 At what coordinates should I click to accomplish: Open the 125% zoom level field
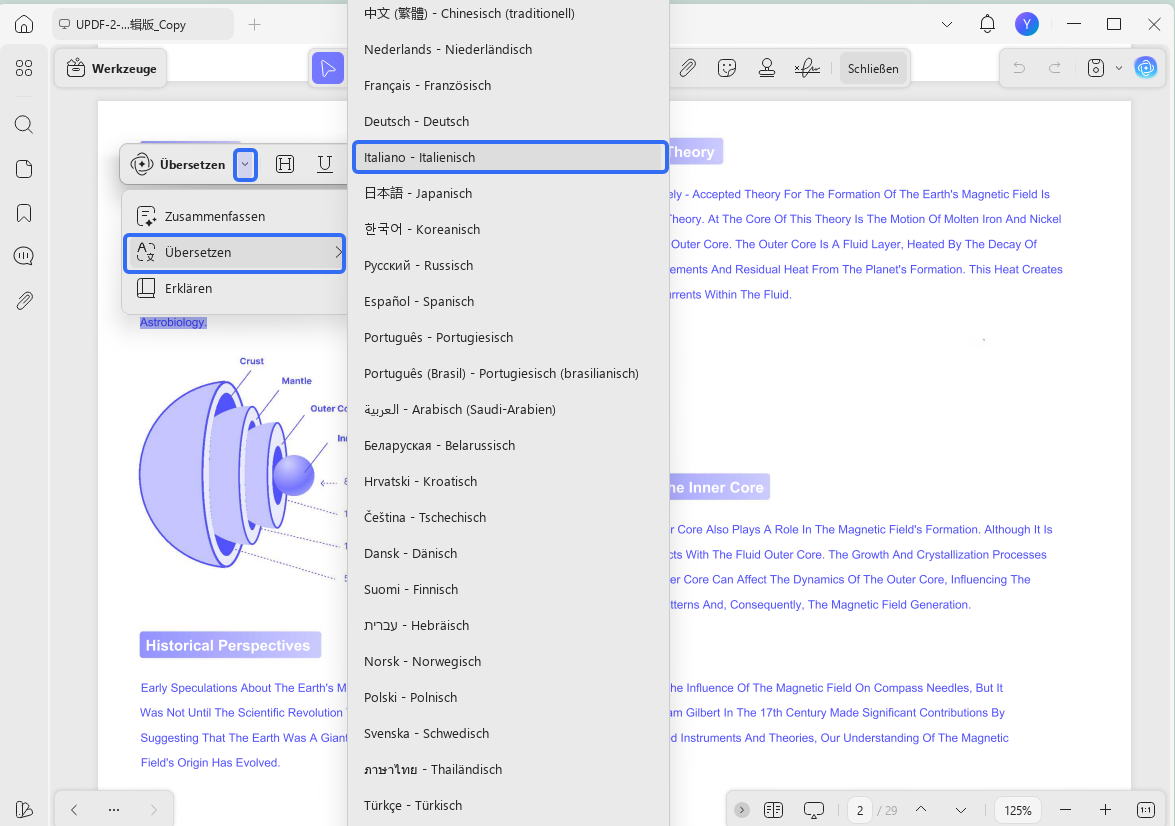1018,810
